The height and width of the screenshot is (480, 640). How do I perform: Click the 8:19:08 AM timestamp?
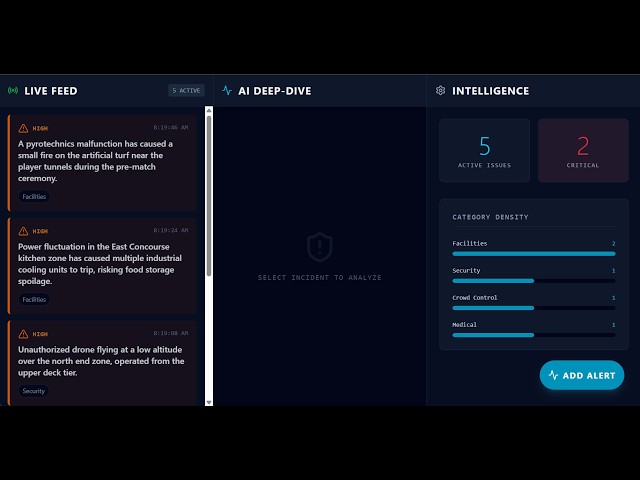pyautogui.click(x=171, y=333)
